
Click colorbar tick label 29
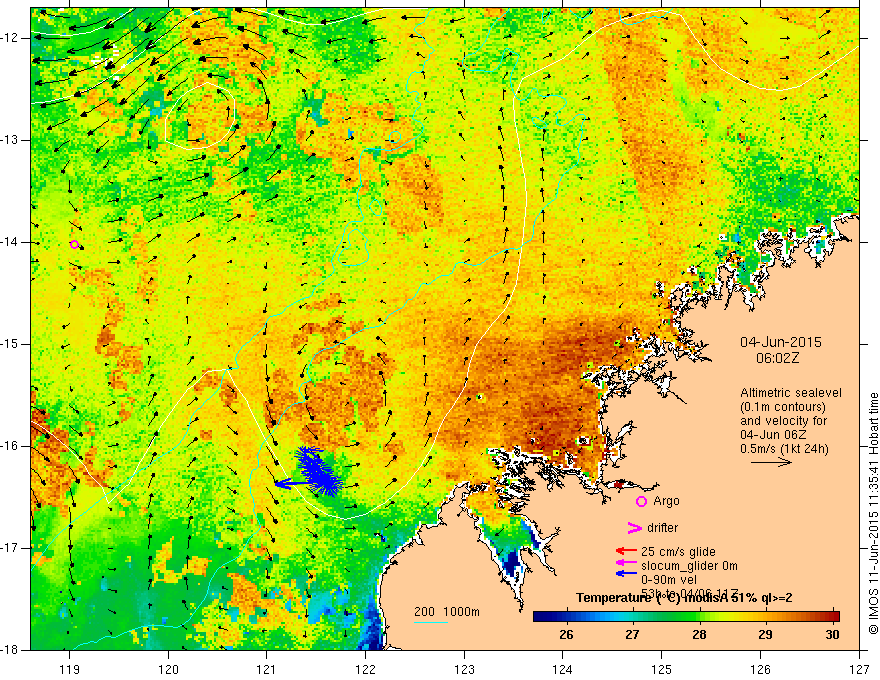coord(765,635)
